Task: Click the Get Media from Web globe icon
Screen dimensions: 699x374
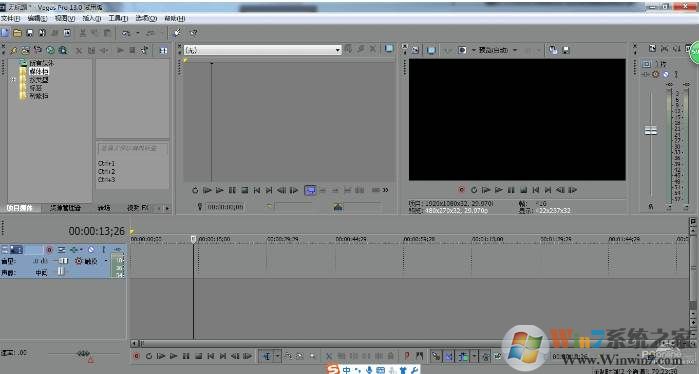Action: point(50,50)
